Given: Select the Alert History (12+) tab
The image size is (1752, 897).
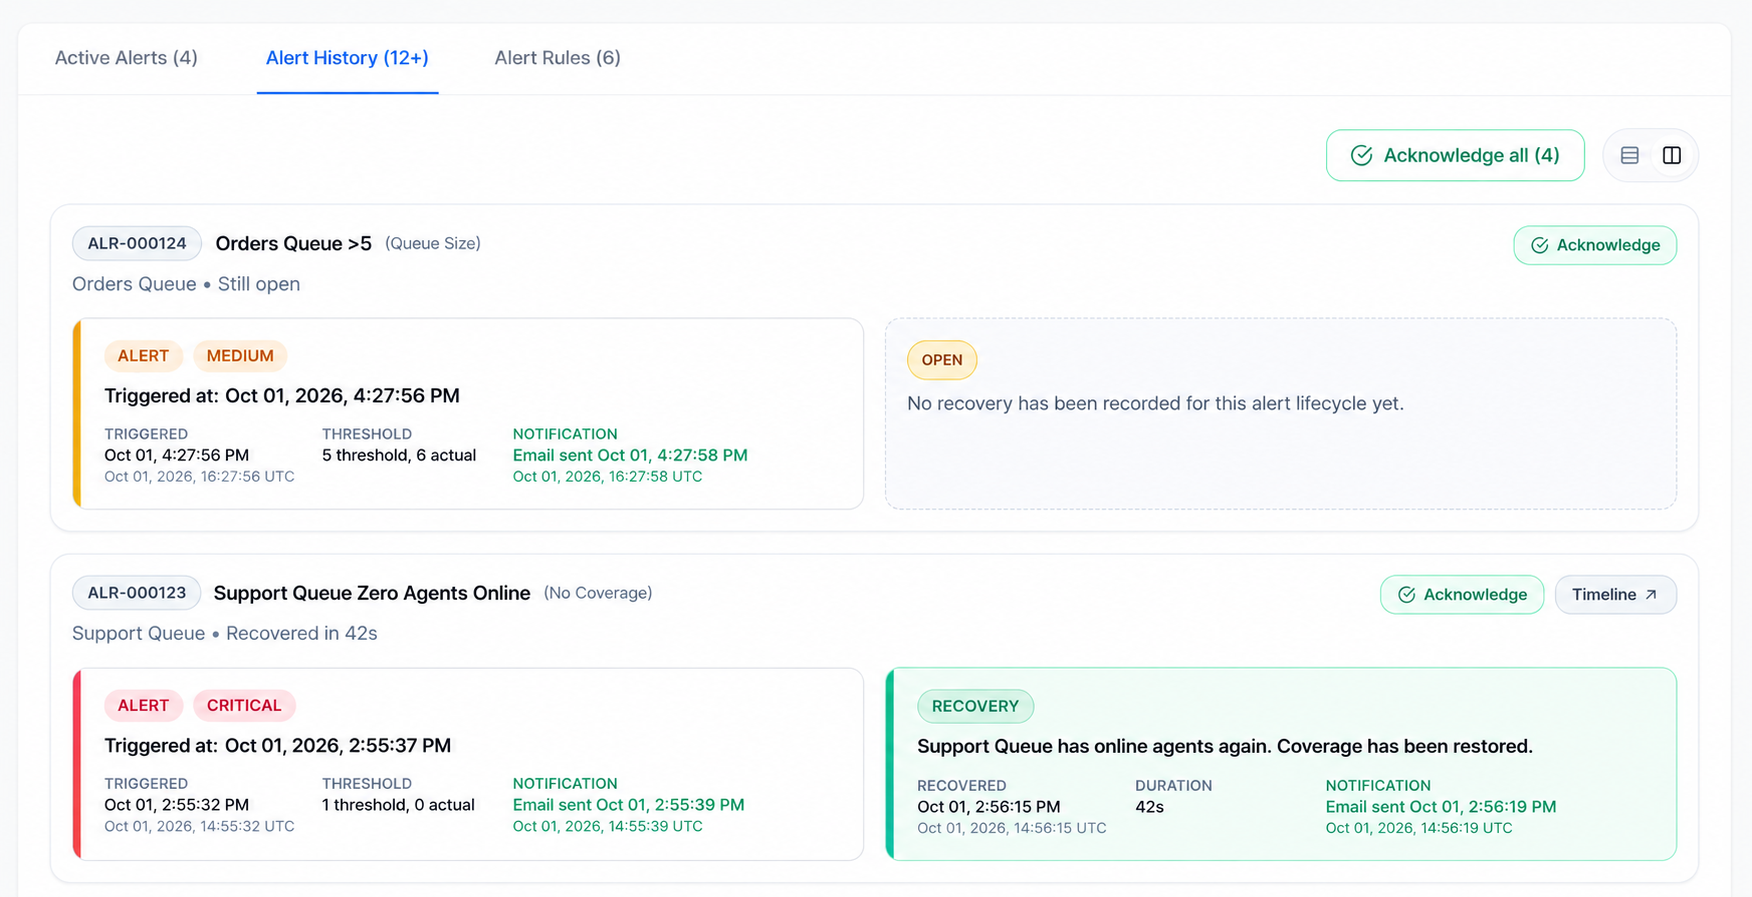Looking at the screenshot, I should click(347, 58).
